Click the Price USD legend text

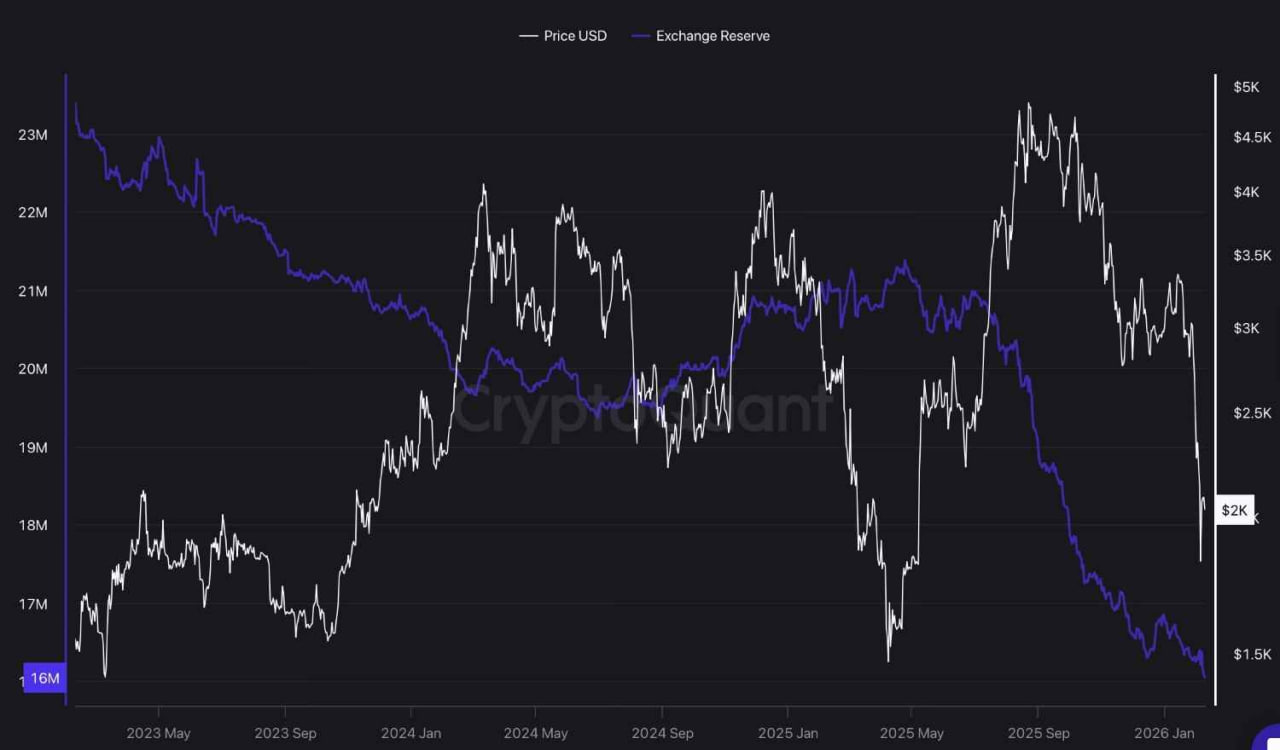pyautogui.click(x=575, y=35)
